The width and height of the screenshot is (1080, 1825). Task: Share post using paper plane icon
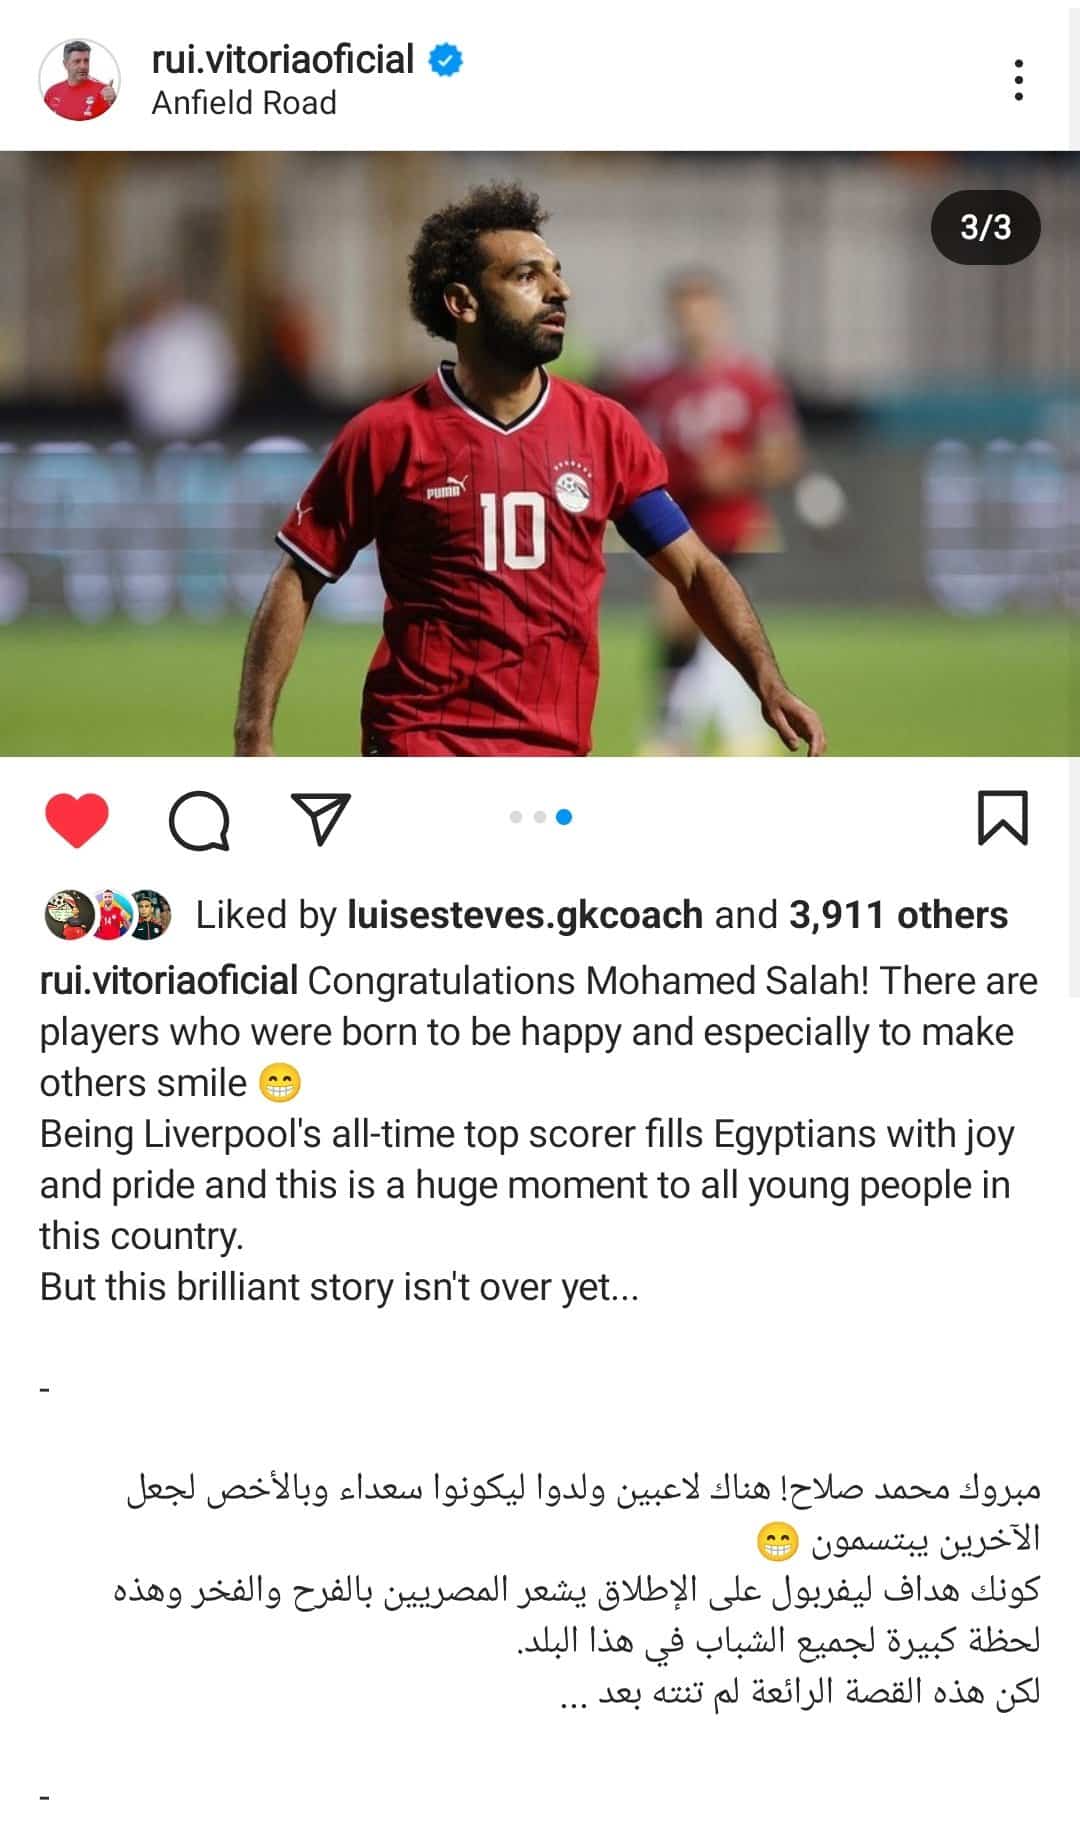click(x=320, y=819)
